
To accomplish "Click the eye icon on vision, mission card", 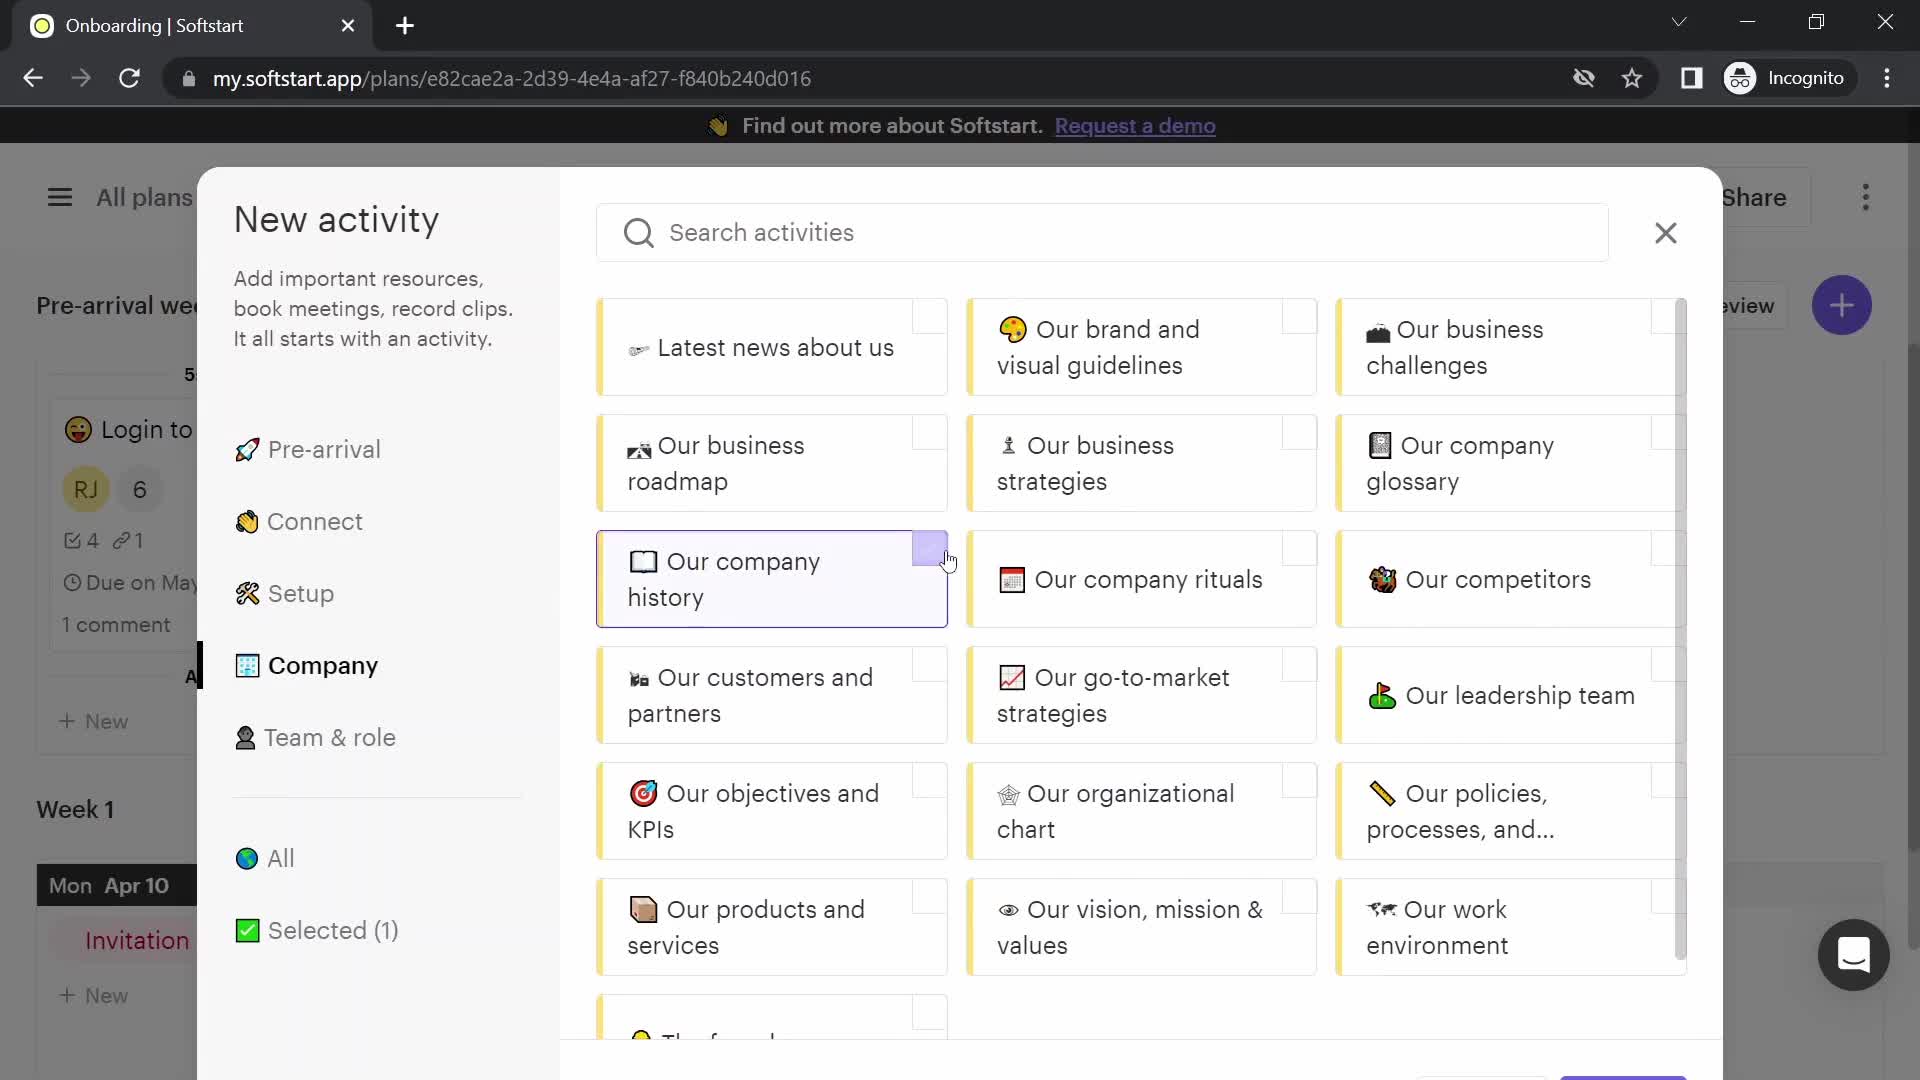I will pos(1008,911).
